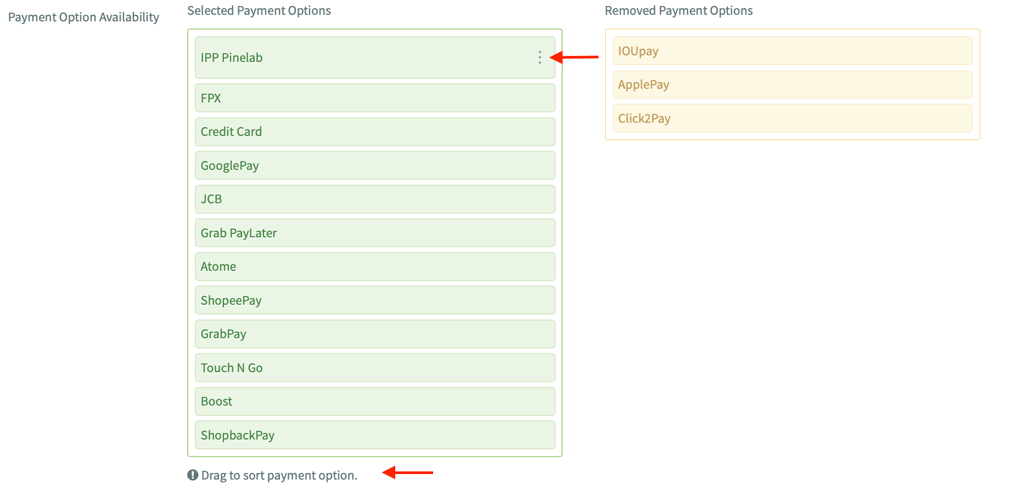Select the IPP Pinelab payment option
Image resolution: width=1020 pixels, height=490 pixels.
point(374,58)
